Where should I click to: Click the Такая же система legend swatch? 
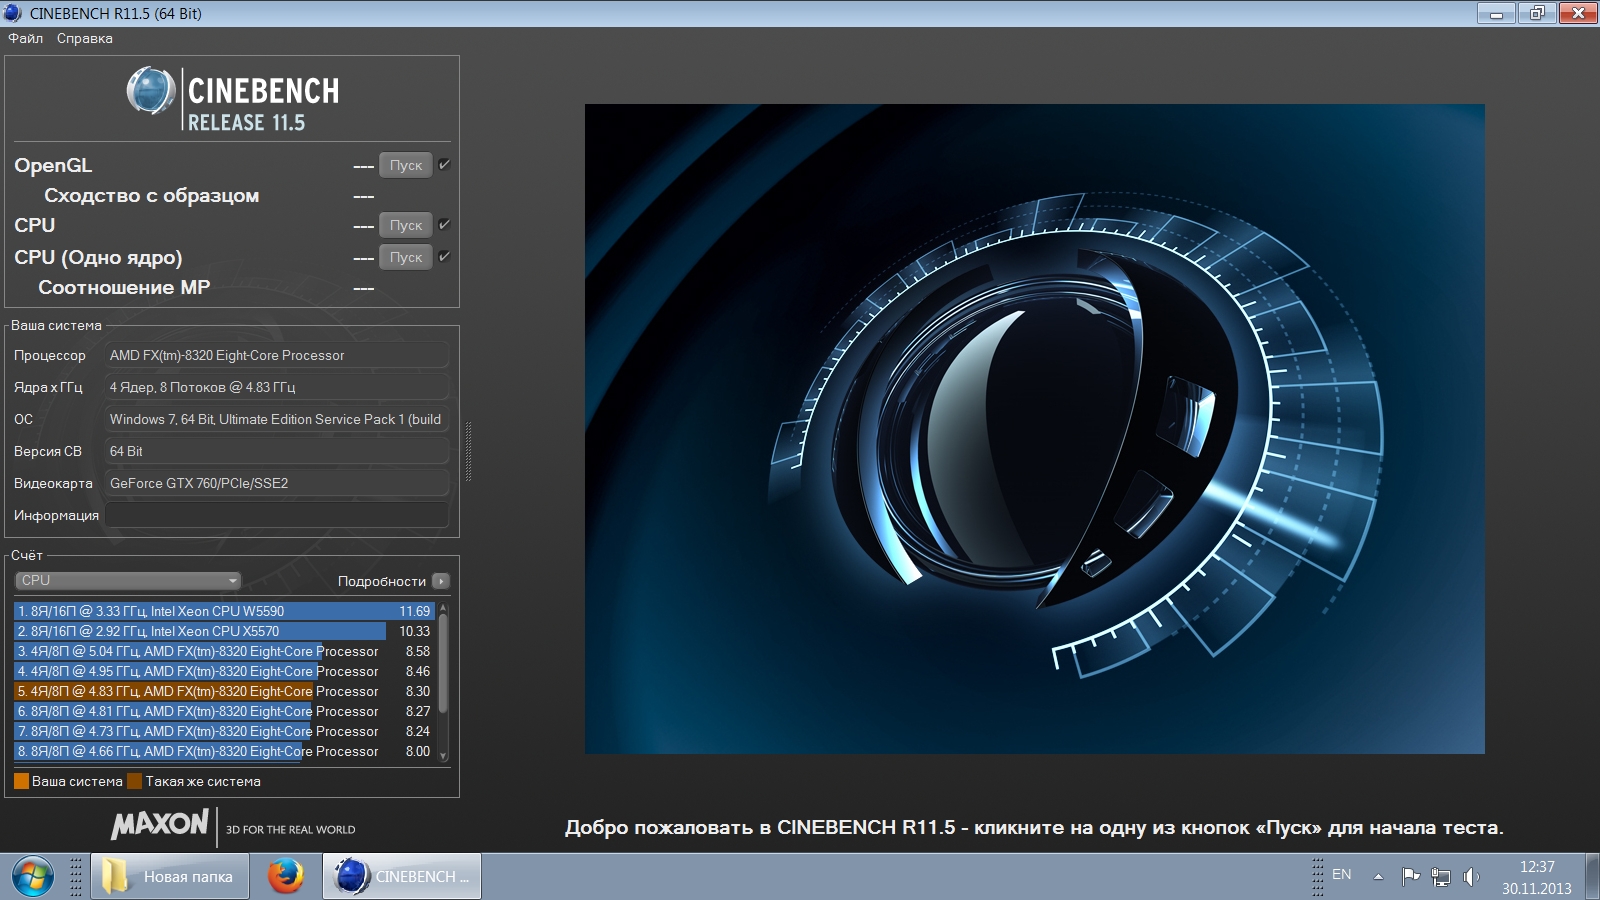[135, 781]
